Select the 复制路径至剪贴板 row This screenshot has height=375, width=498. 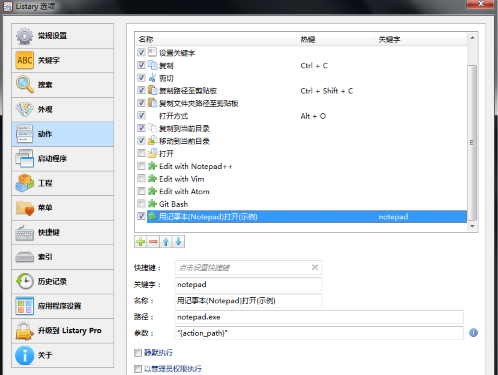point(307,90)
